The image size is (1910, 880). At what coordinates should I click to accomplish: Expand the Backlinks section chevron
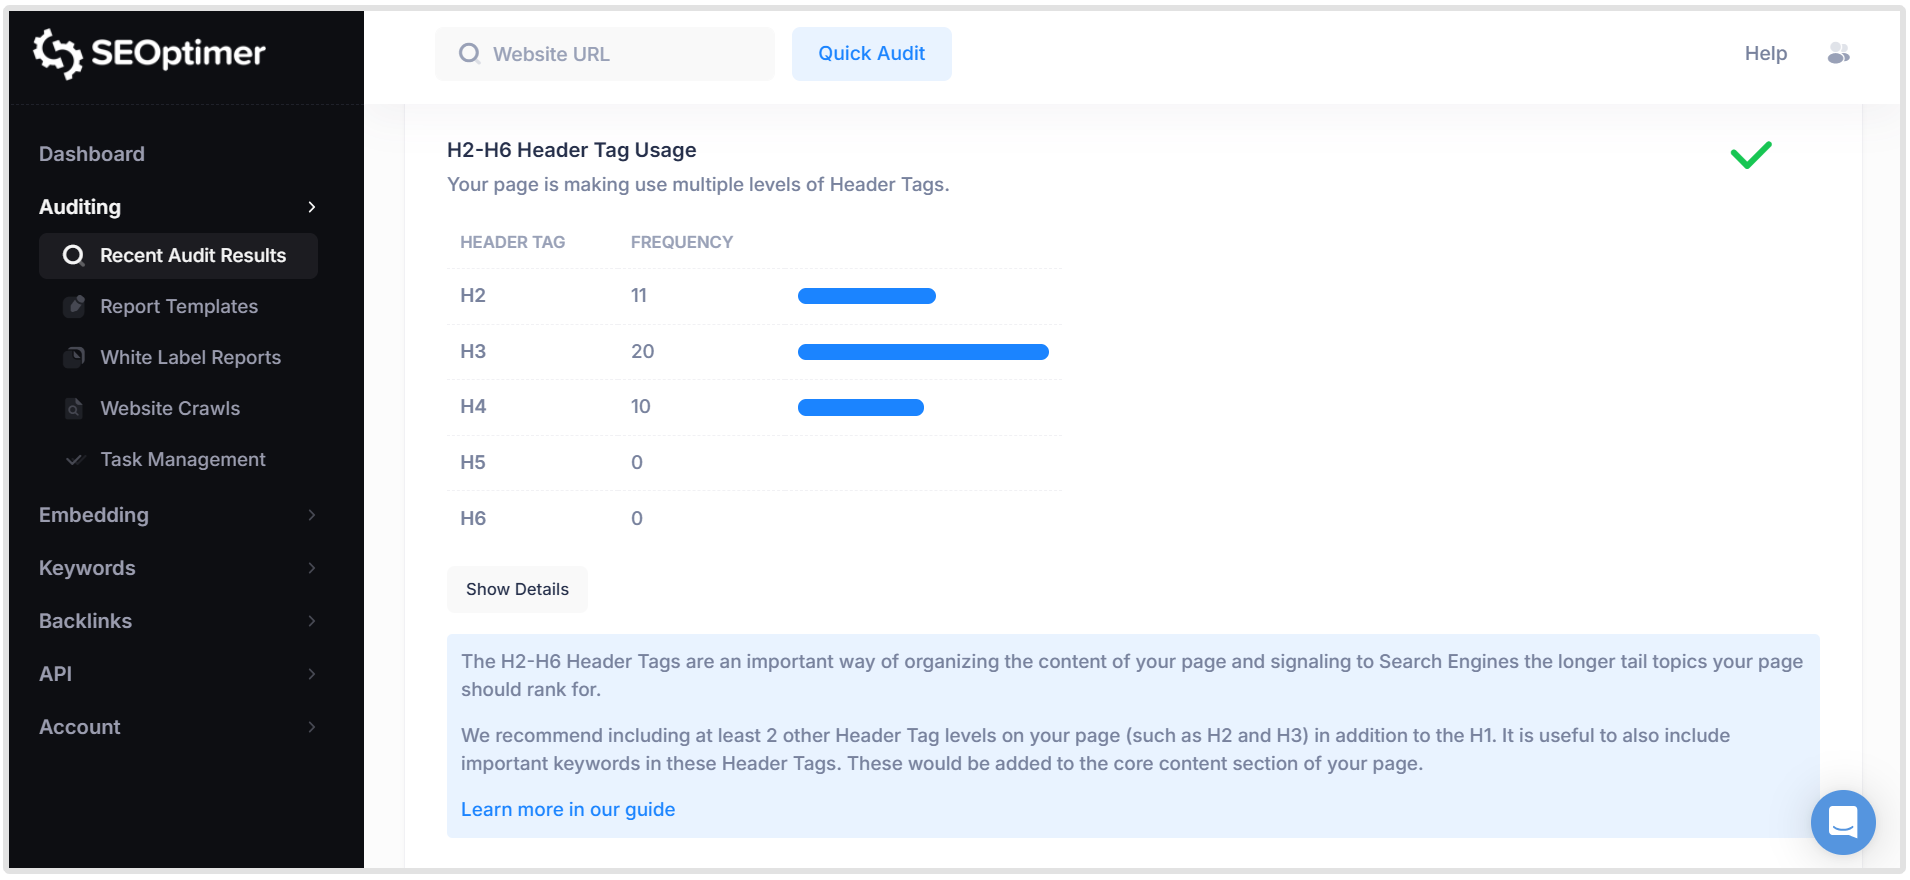pyautogui.click(x=312, y=621)
